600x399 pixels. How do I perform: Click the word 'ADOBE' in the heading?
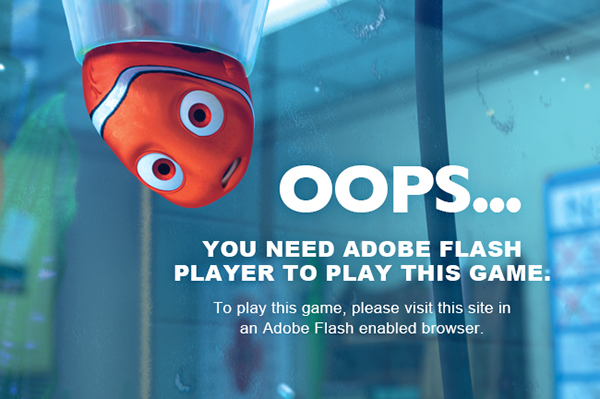[387, 249]
